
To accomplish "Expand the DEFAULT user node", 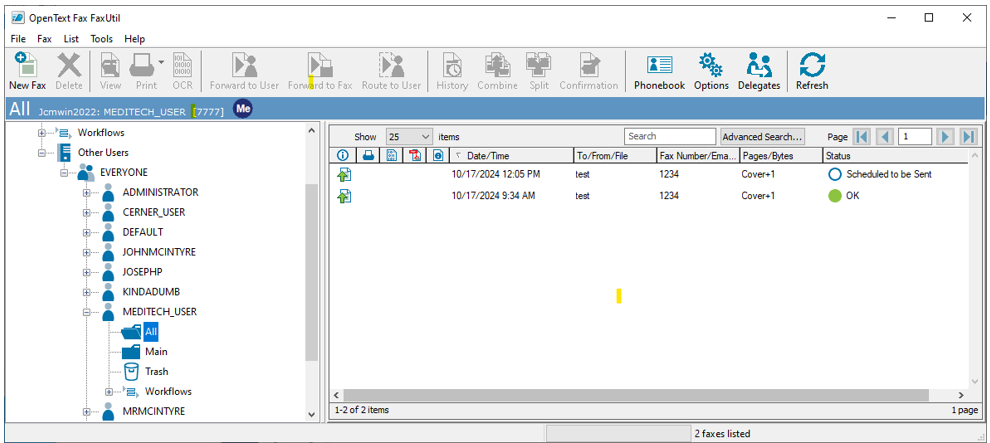I will point(86,232).
